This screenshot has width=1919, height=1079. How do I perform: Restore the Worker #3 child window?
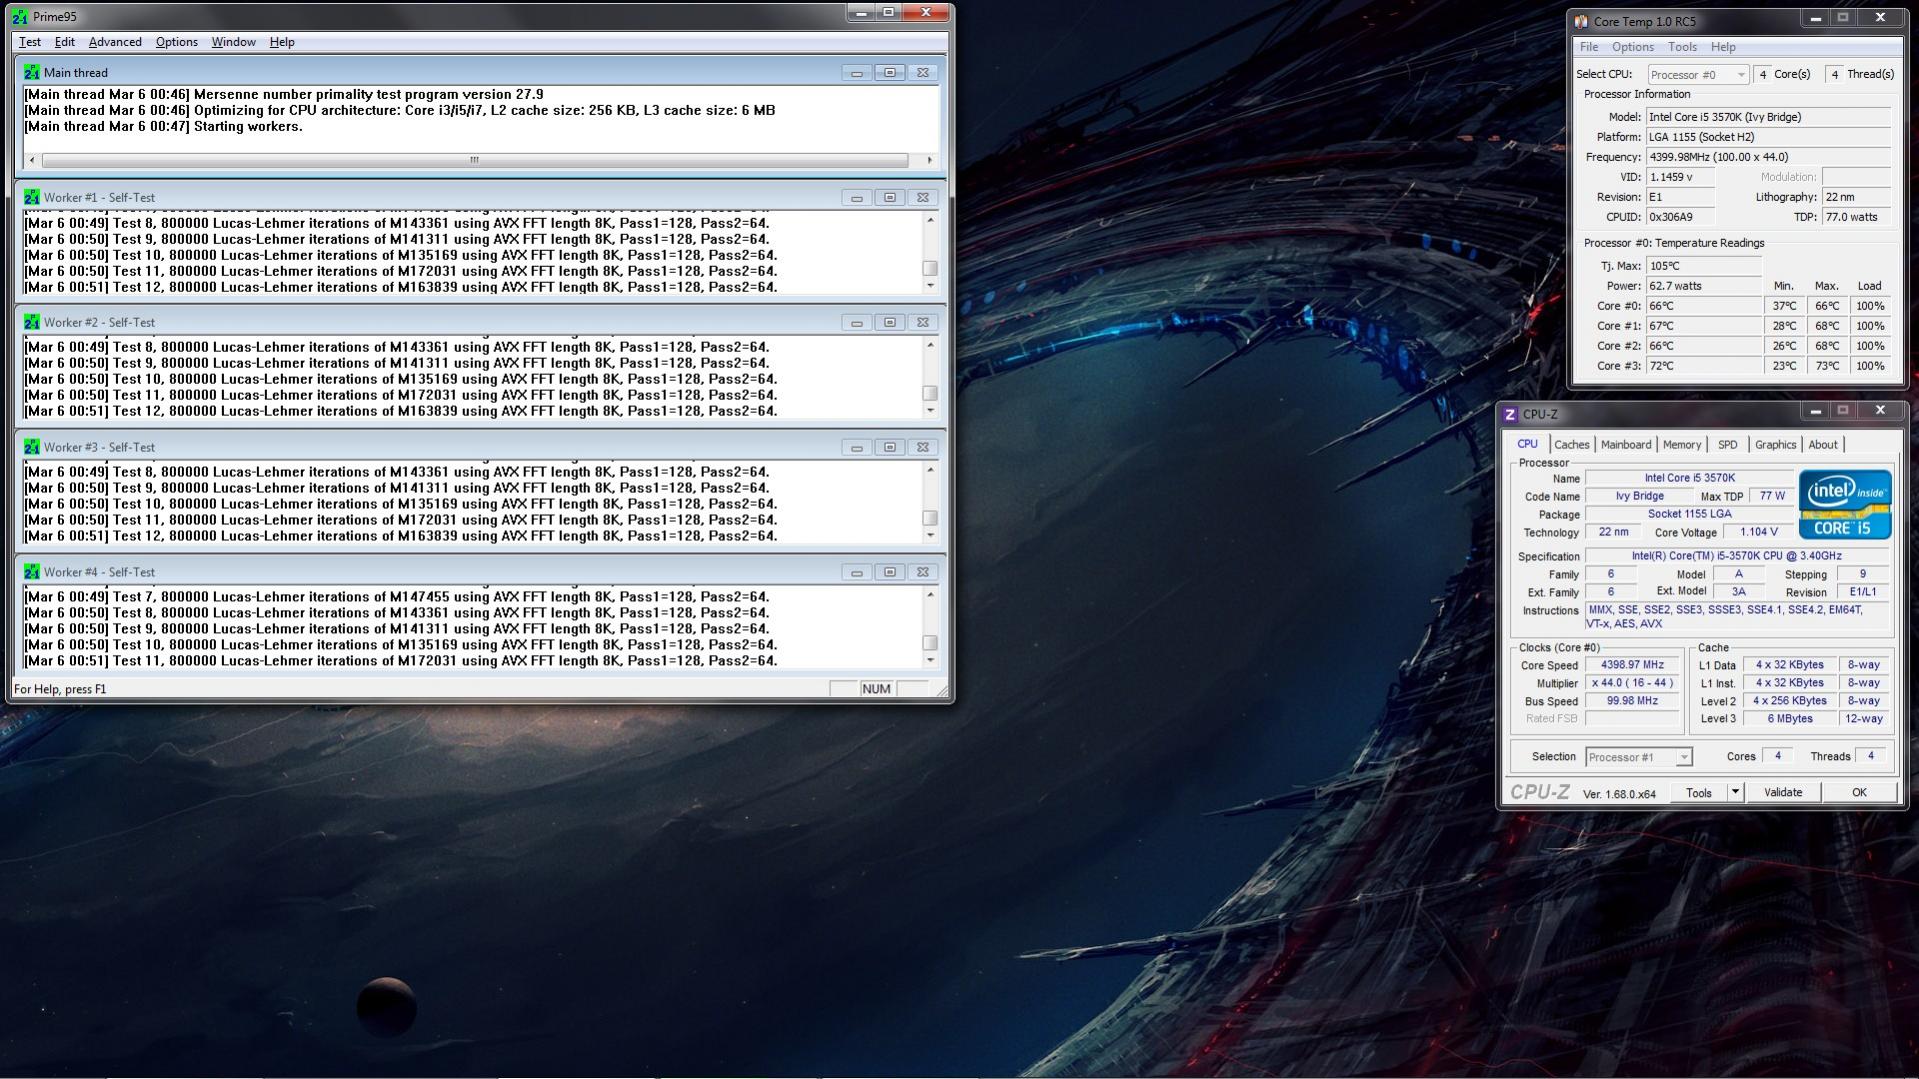(x=889, y=447)
